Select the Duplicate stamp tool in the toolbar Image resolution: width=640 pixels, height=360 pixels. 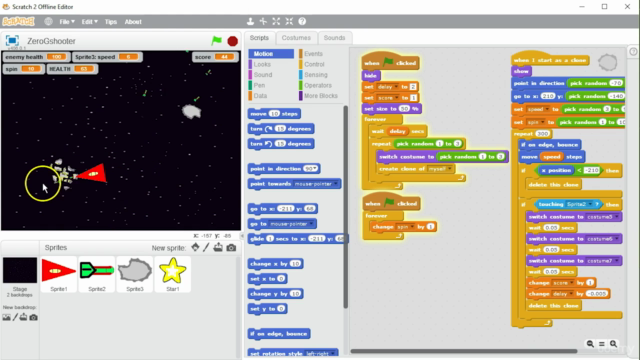250,21
